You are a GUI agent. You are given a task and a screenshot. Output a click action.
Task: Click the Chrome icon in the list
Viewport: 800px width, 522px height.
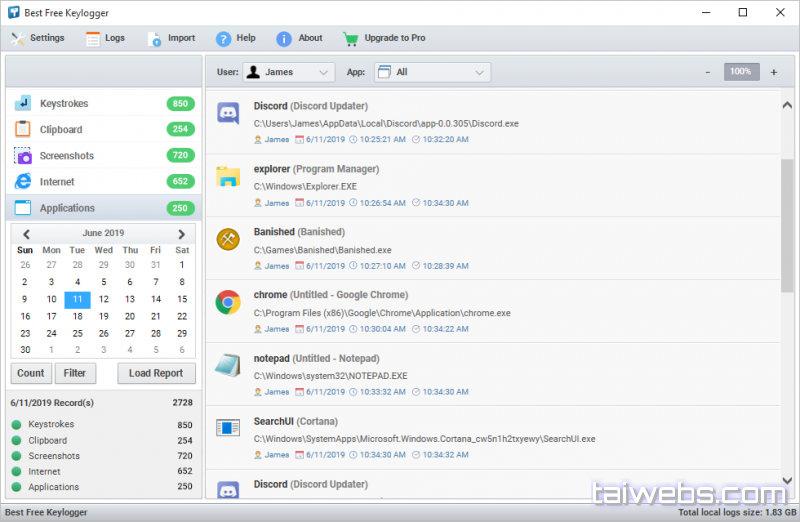point(228,303)
